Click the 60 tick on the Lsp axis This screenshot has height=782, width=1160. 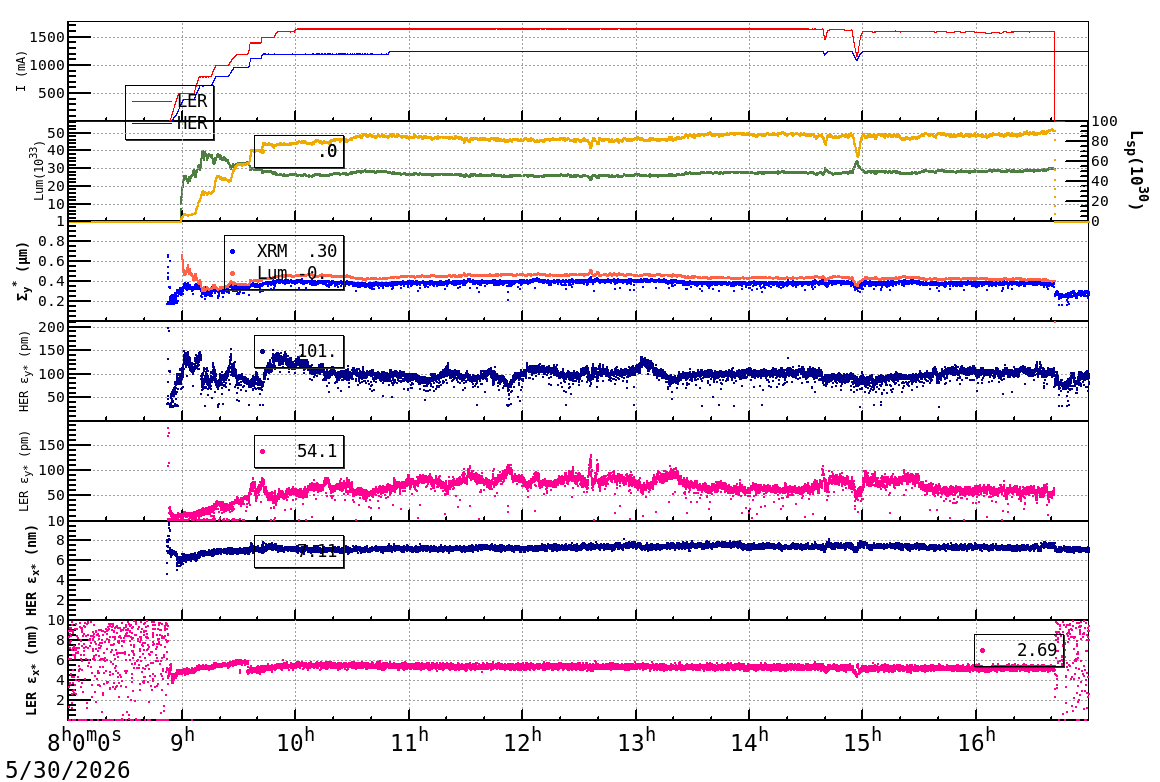pyautogui.click(x=1099, y=161)
